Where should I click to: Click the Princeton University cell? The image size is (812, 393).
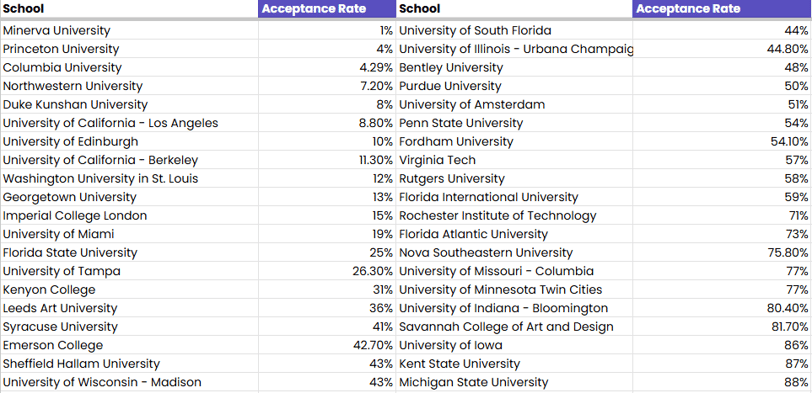pyautogui.click(x=129, y=49)
